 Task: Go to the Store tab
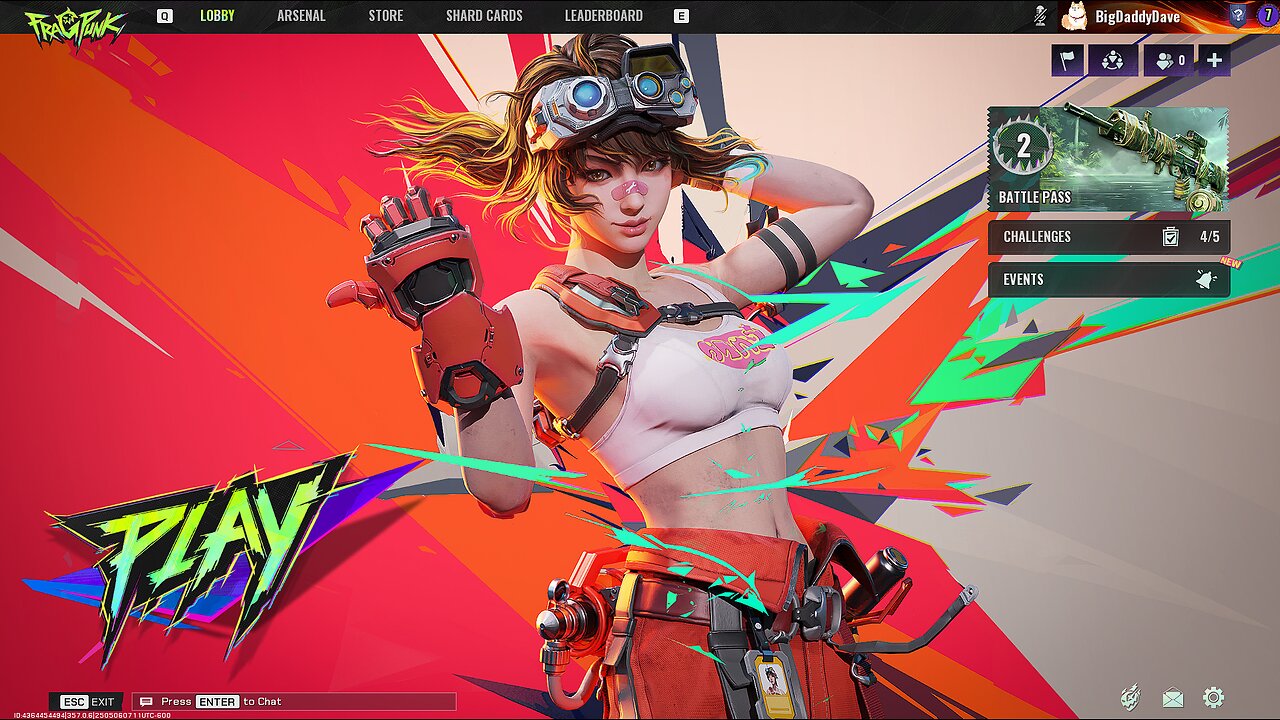pyautogui.click(x=385, y=16)
